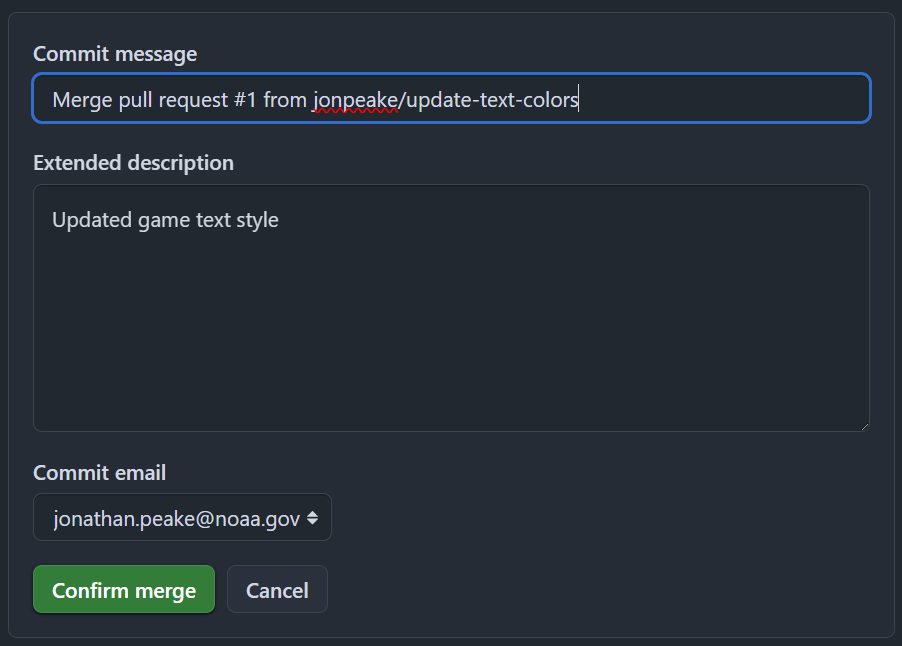The height and width of the screenshot is (646, 902).
Task: Place cursor in "Updated game text style"
Action: [165, 220]
